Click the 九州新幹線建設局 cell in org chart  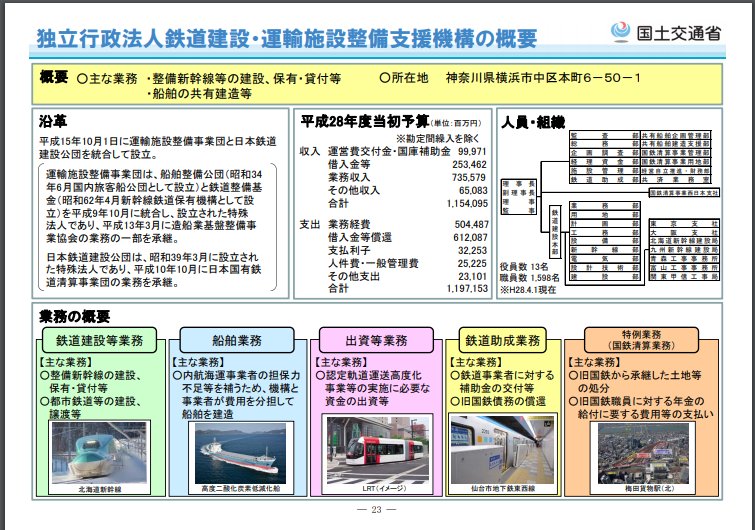[x=684, y=250]
